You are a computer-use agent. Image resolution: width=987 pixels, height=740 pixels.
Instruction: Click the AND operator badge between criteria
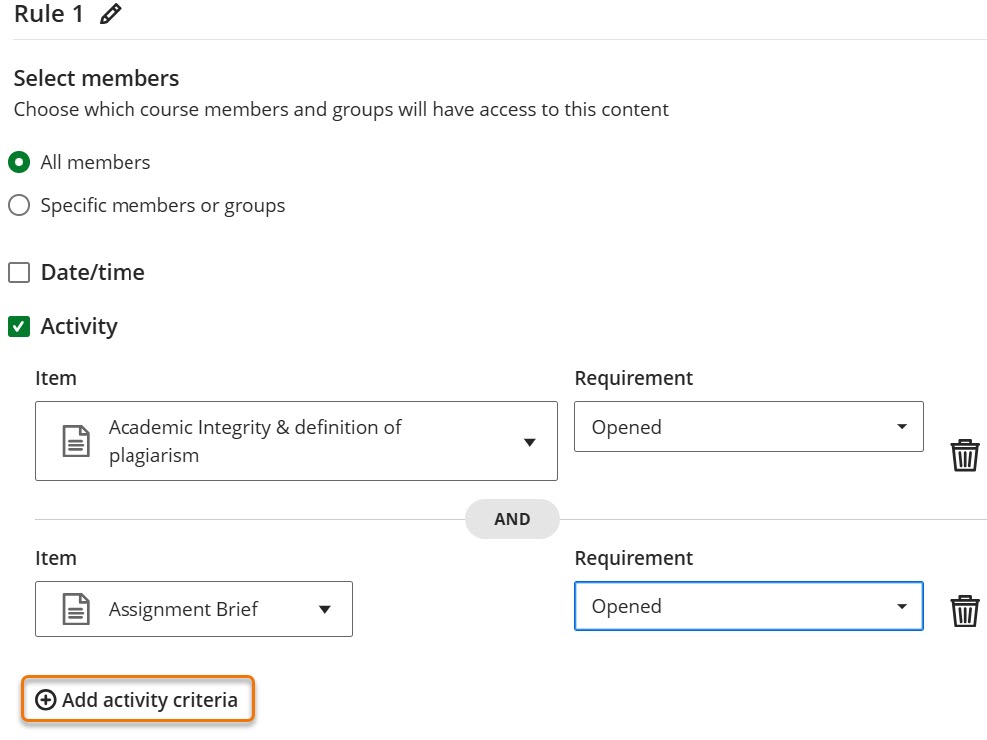pyautogui.click(x=512, y=519)
